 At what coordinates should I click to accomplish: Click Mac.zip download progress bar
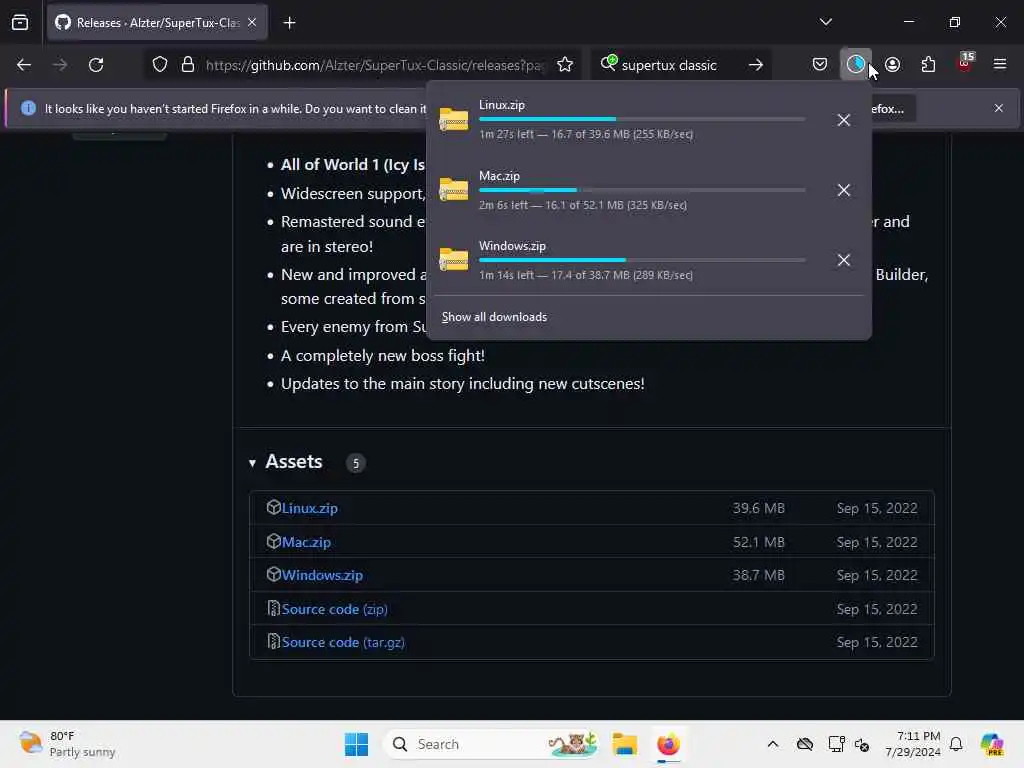[x=642, y=190]
